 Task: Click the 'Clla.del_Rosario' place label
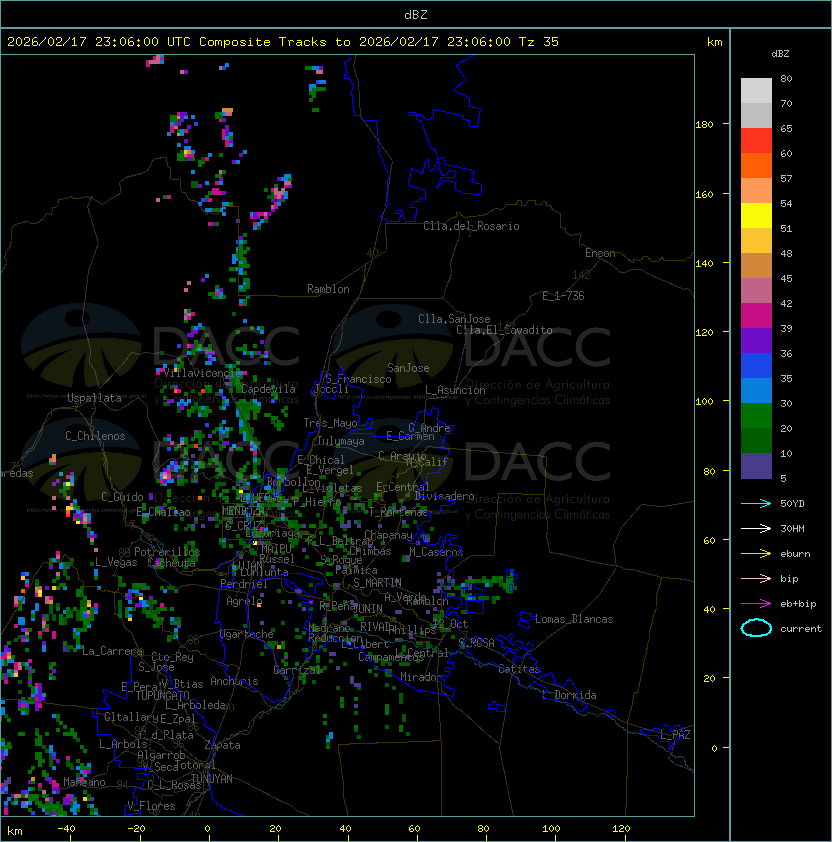pos(471,226)
